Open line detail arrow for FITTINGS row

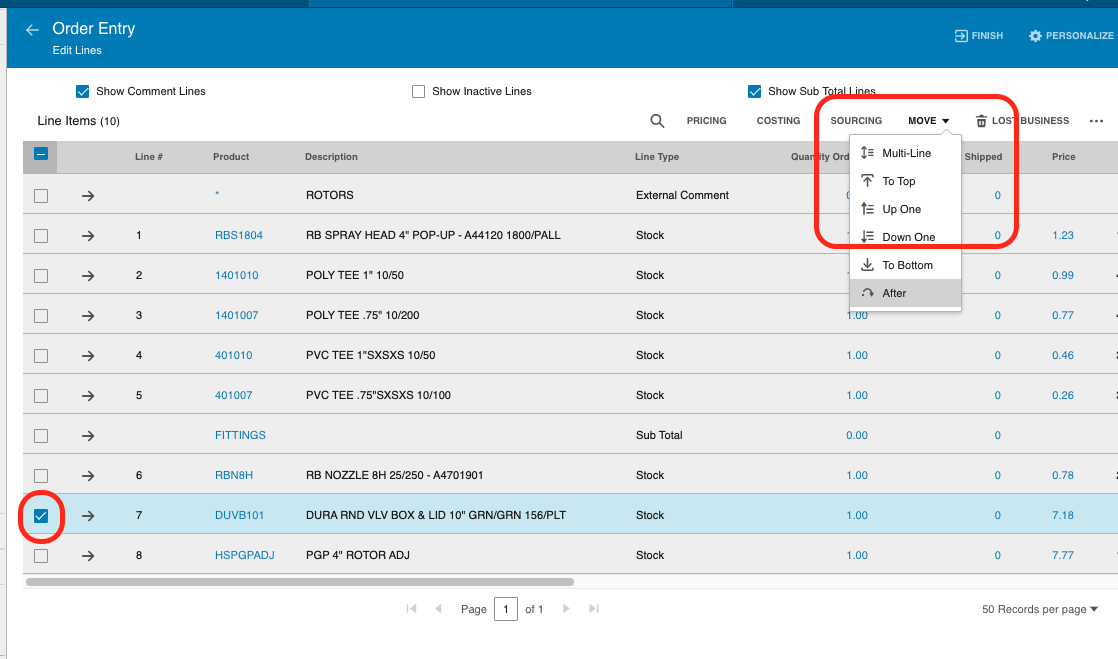tap(88, 435)
